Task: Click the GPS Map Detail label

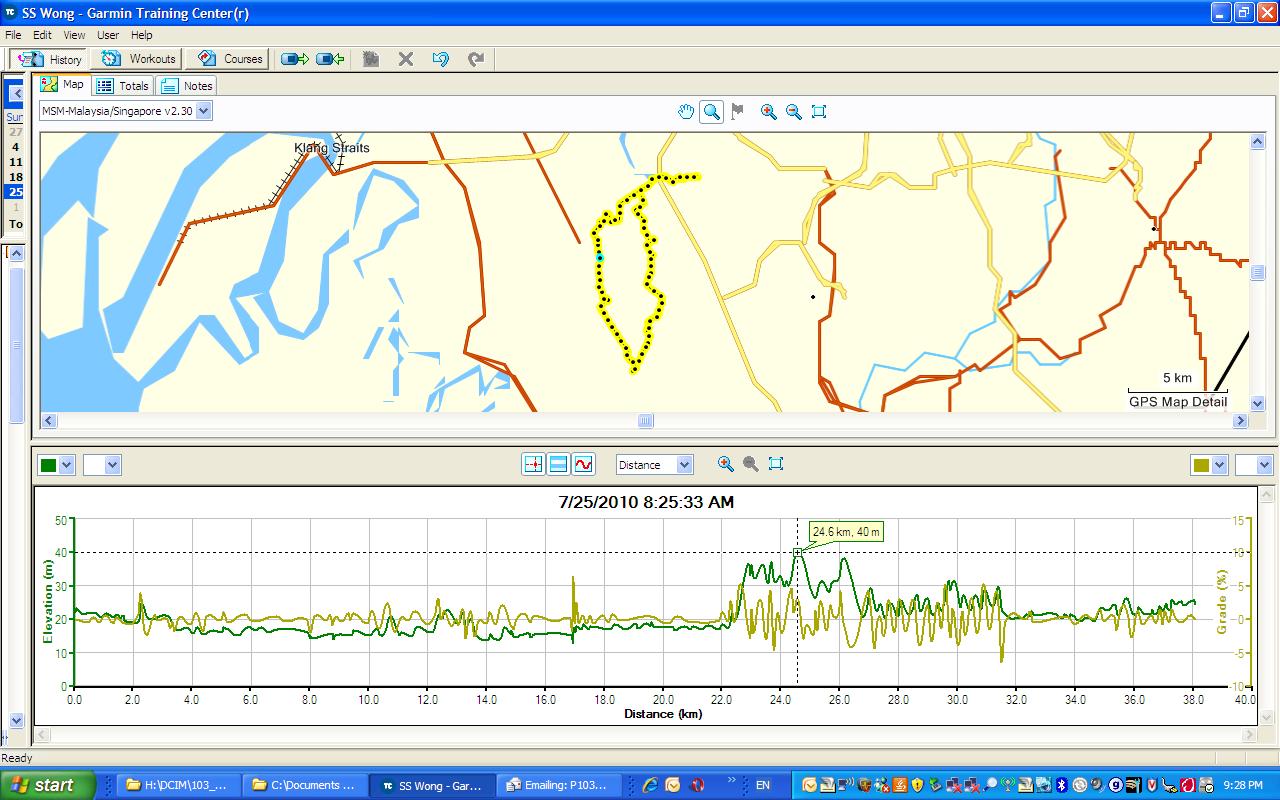Action: click(1178, 402)
